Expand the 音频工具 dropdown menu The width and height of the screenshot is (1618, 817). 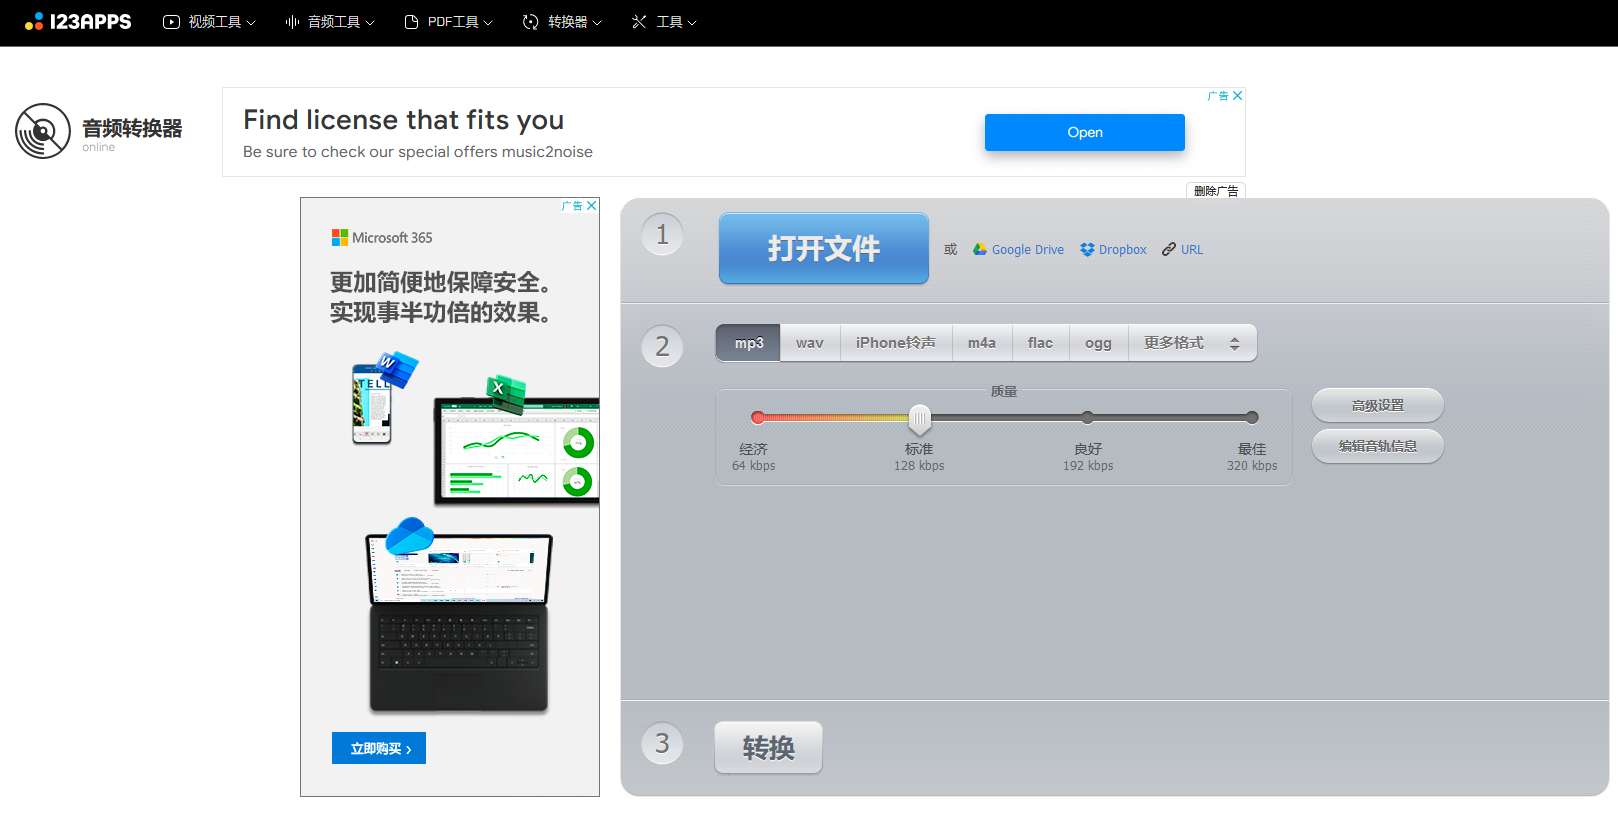(330, 22)
